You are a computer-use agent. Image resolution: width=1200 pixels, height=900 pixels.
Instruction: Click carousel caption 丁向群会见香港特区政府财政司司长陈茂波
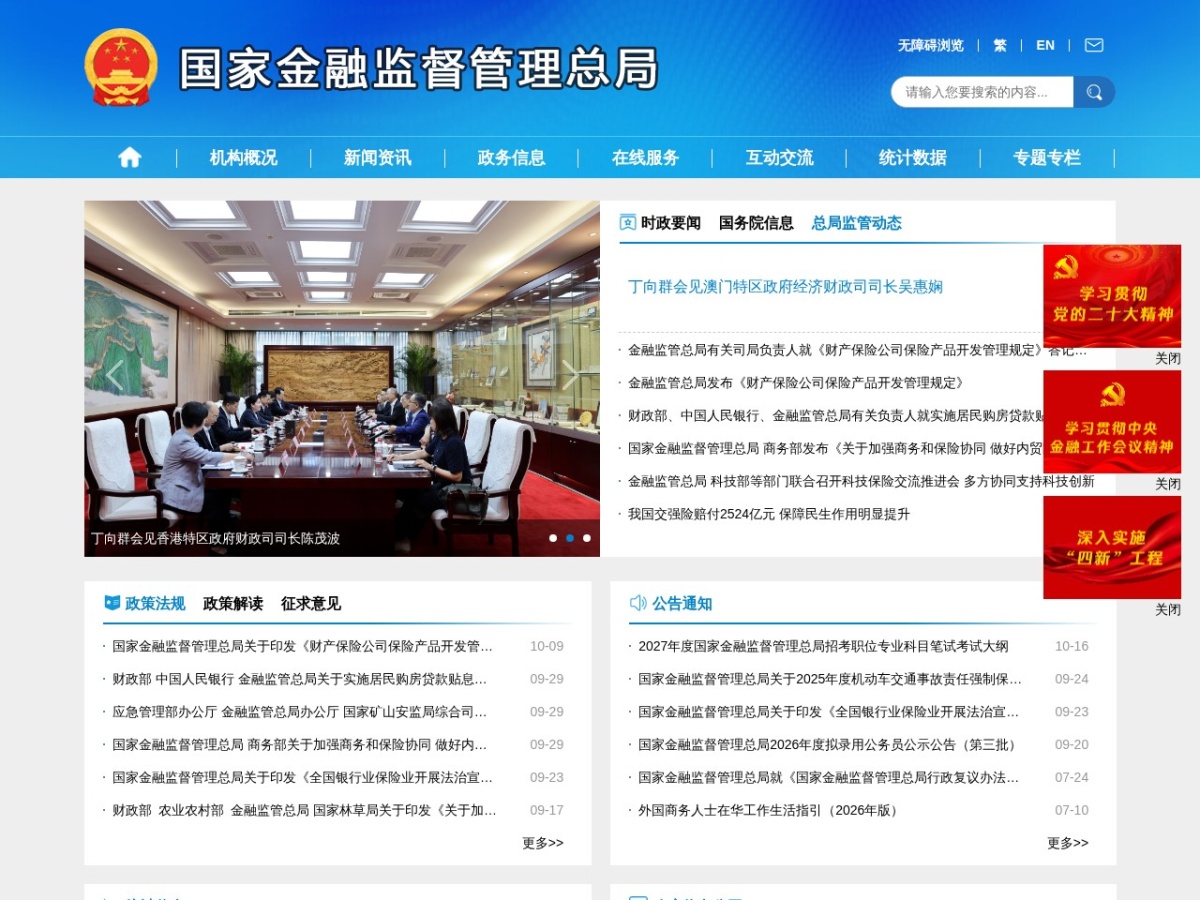coord(215,538)
